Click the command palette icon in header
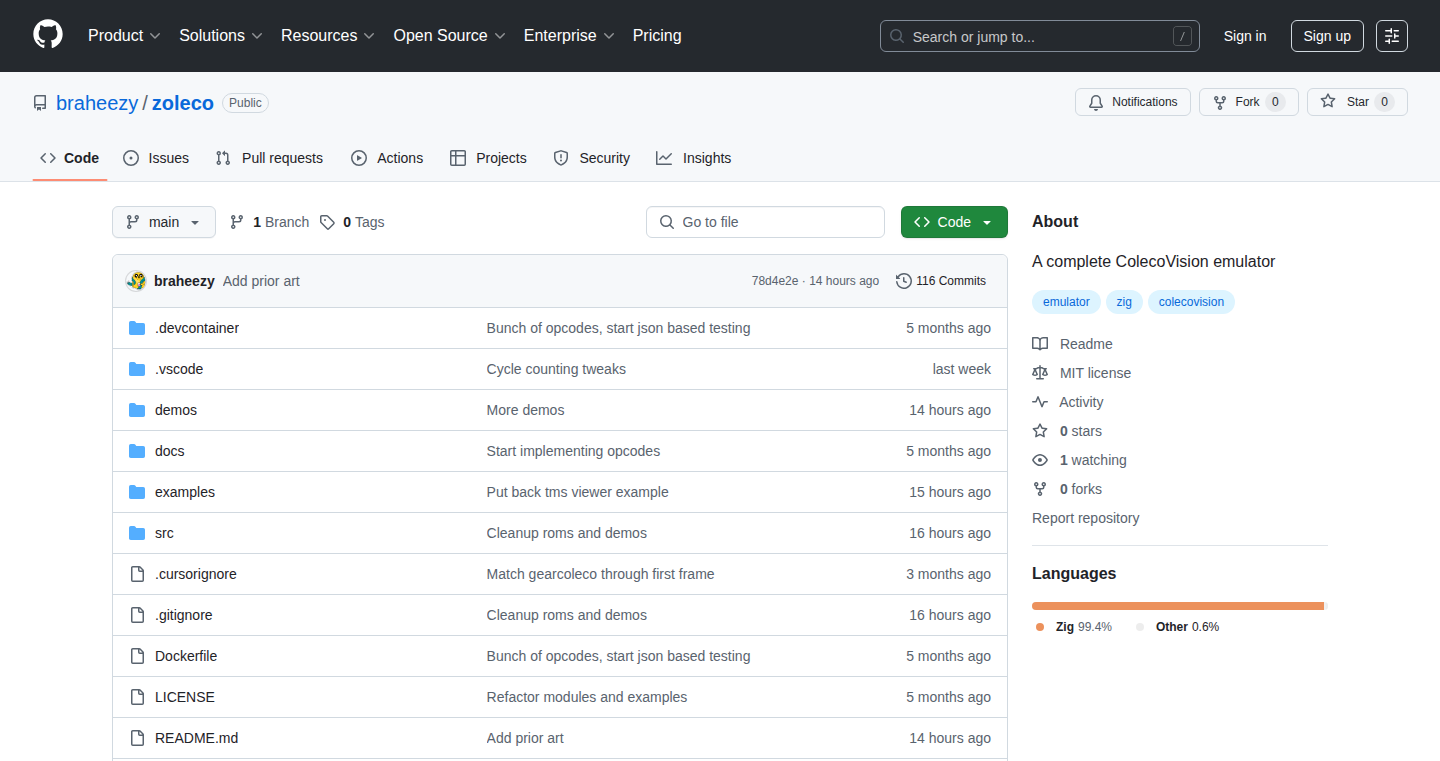Image resolution: width=1440 pixels, height=761 pixels. pos(1392,36)
